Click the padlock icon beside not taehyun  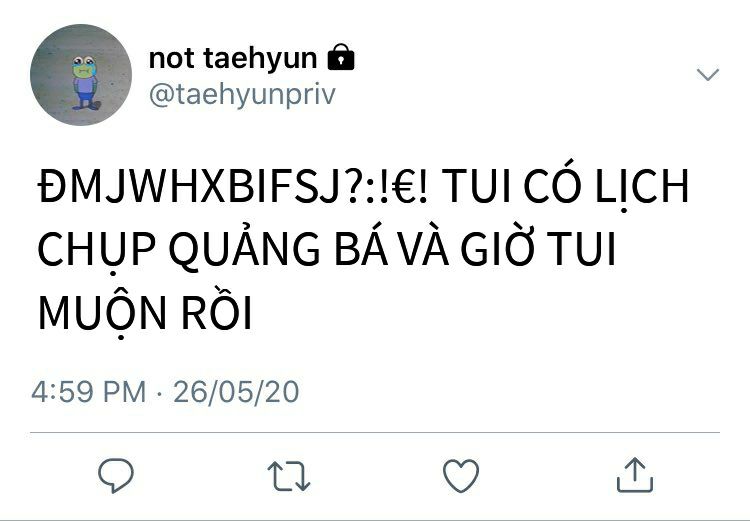pyautogui.click(x=341, y=57)
